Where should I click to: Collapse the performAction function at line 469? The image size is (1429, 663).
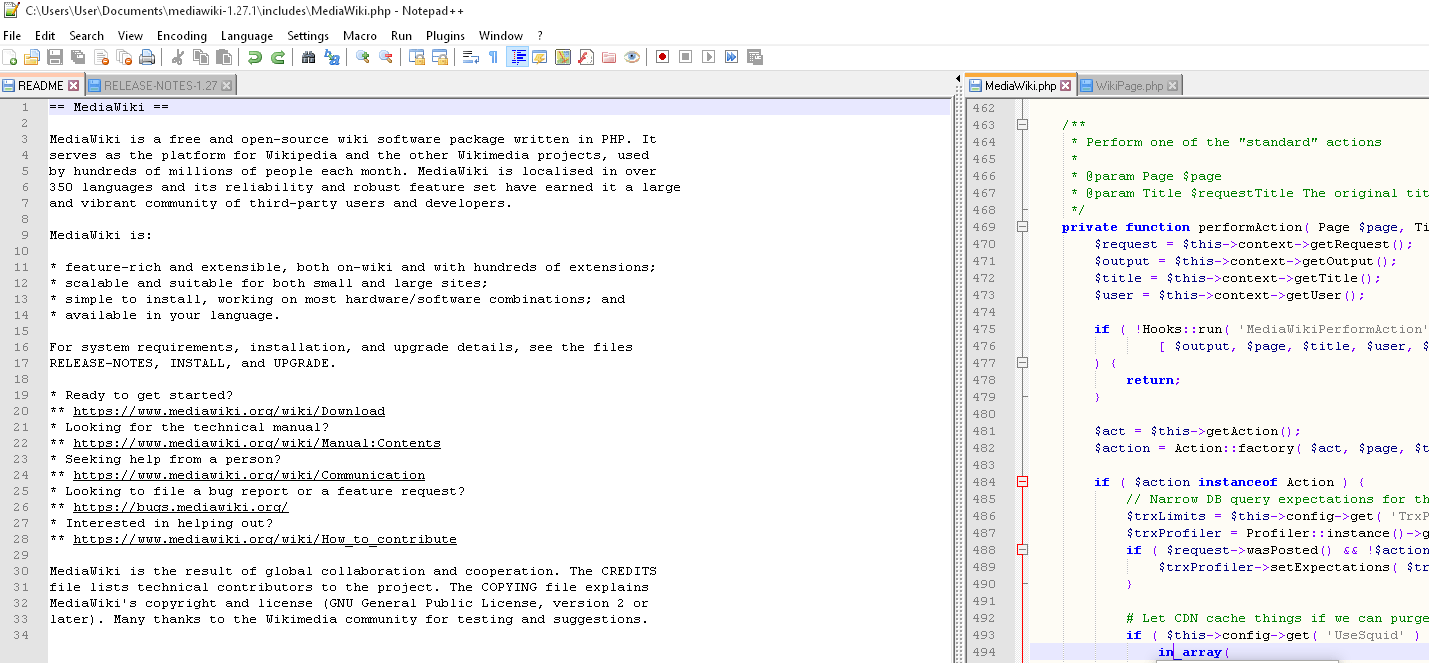click(x=1022, y=227)
